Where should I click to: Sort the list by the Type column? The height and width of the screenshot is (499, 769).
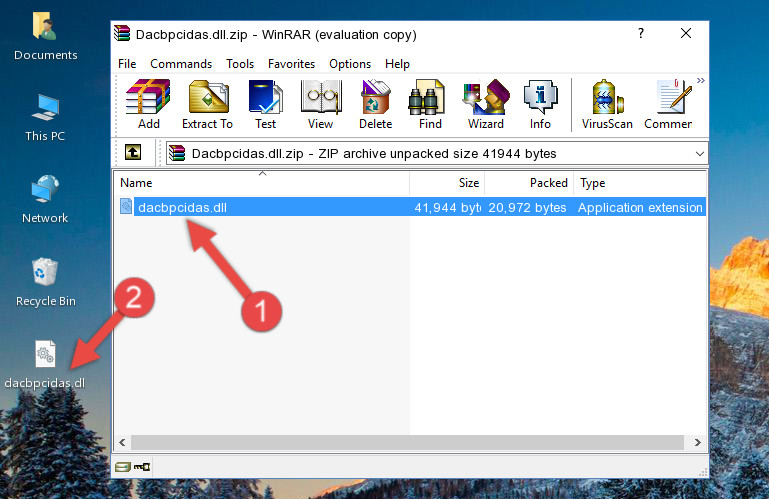640,183
